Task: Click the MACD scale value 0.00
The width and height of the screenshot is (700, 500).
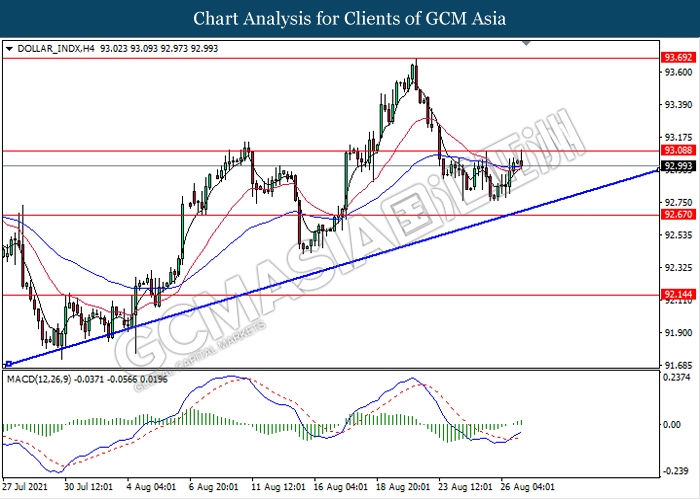Action: pos(672,425)
